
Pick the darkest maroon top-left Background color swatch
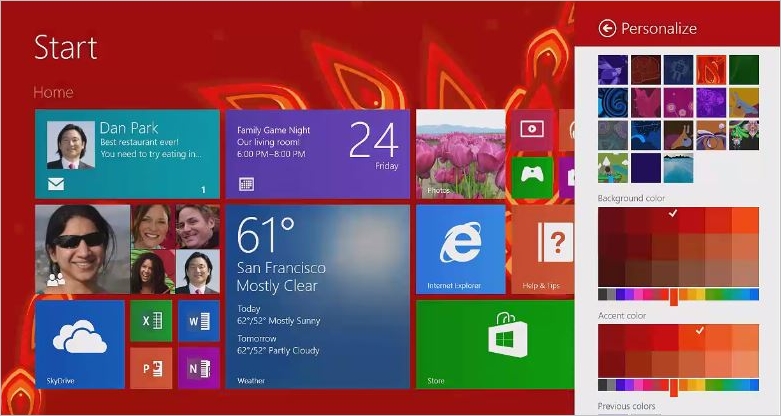tap(611, 221)
